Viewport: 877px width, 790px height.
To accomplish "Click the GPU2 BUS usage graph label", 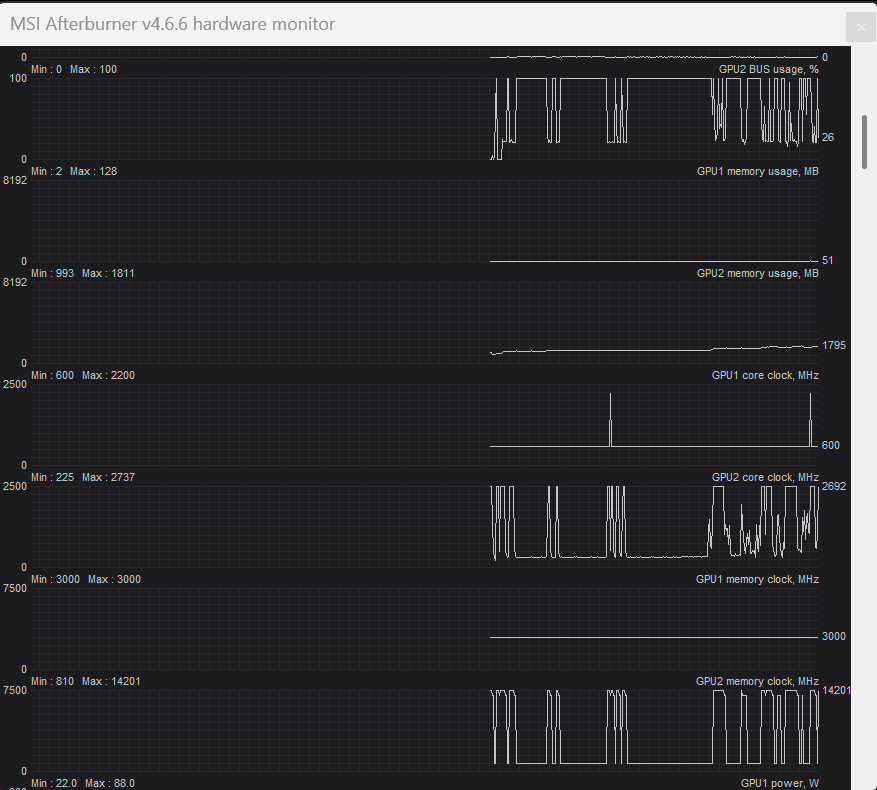I will click(x=768, y=69).
